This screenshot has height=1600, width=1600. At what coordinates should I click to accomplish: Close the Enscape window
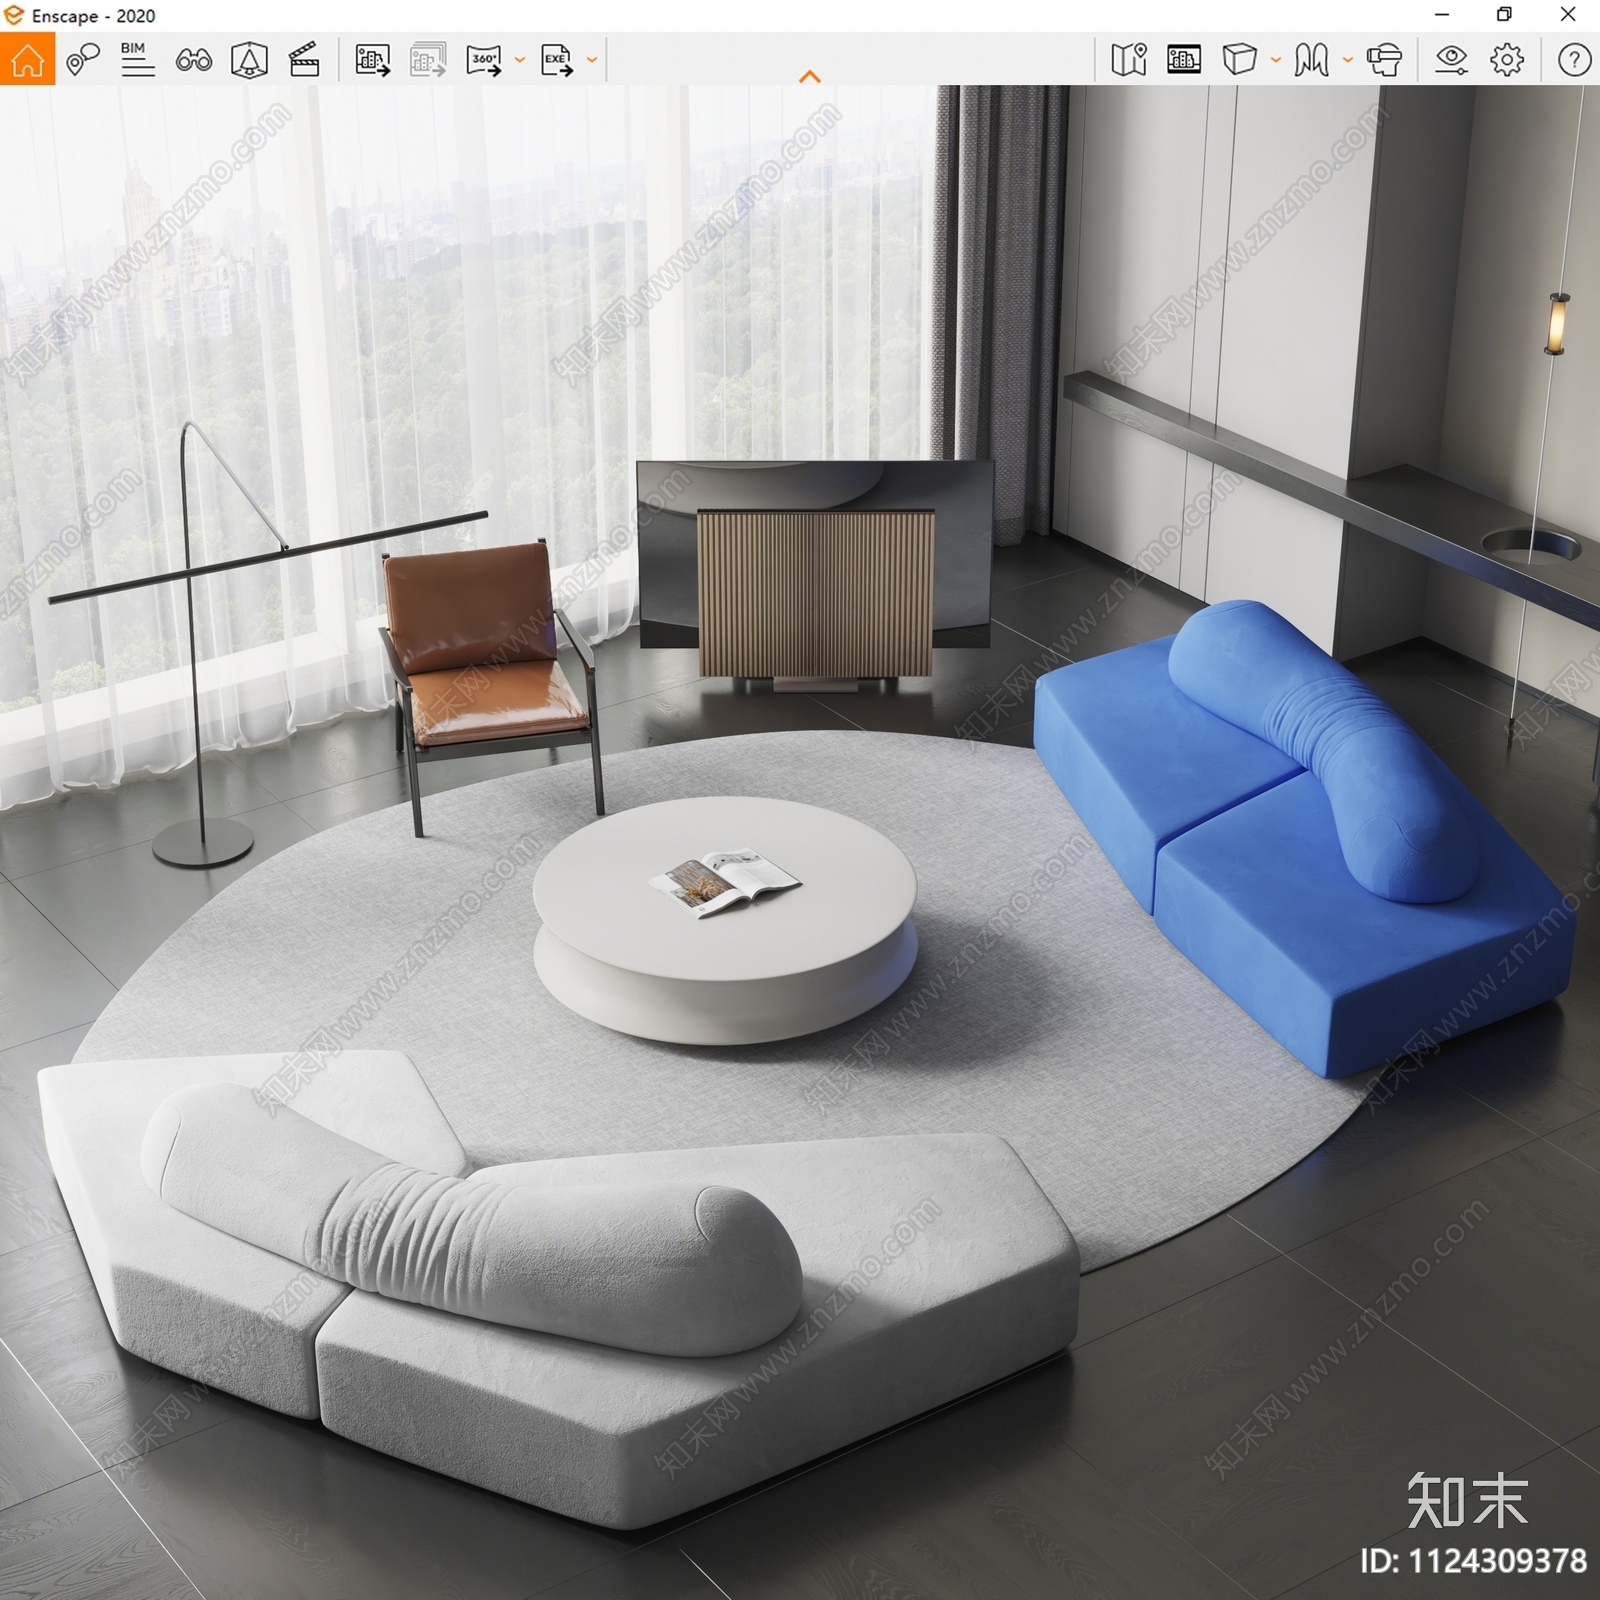tap(1568, 15)
